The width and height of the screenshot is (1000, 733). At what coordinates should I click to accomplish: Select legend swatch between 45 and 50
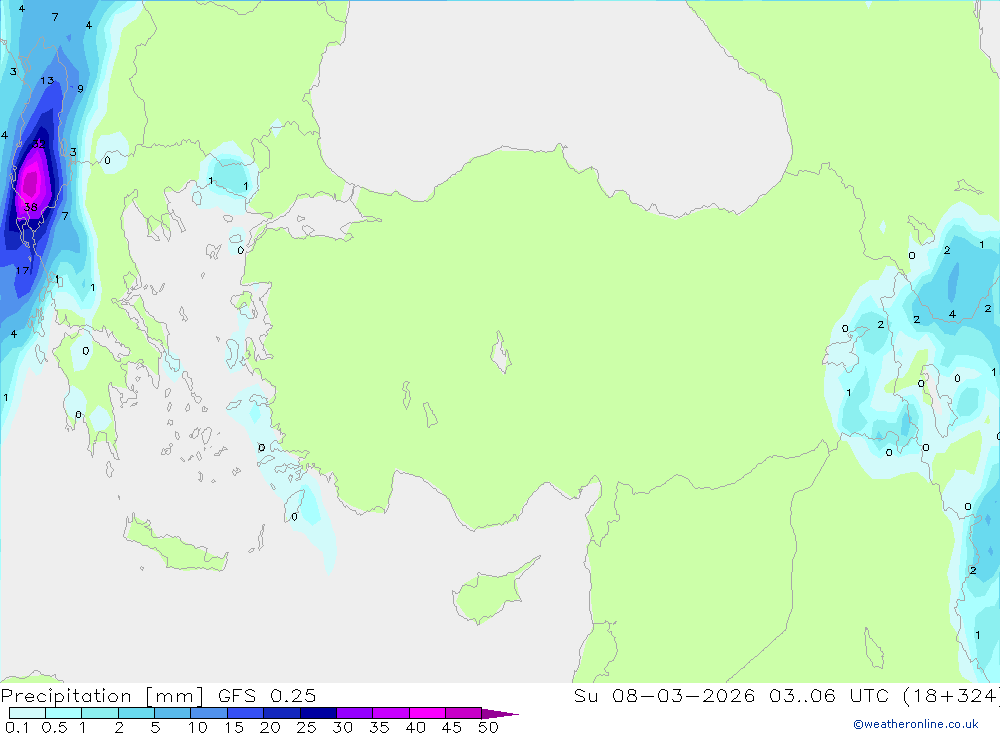point(464,713)
